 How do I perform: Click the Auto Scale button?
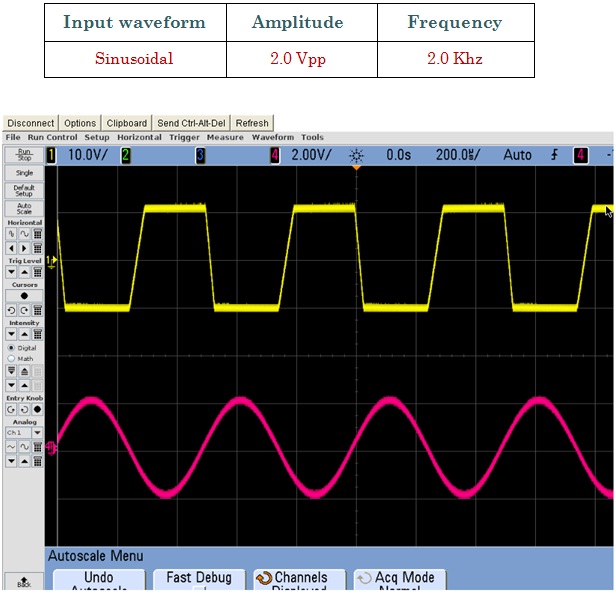click(x=24, y=209)
